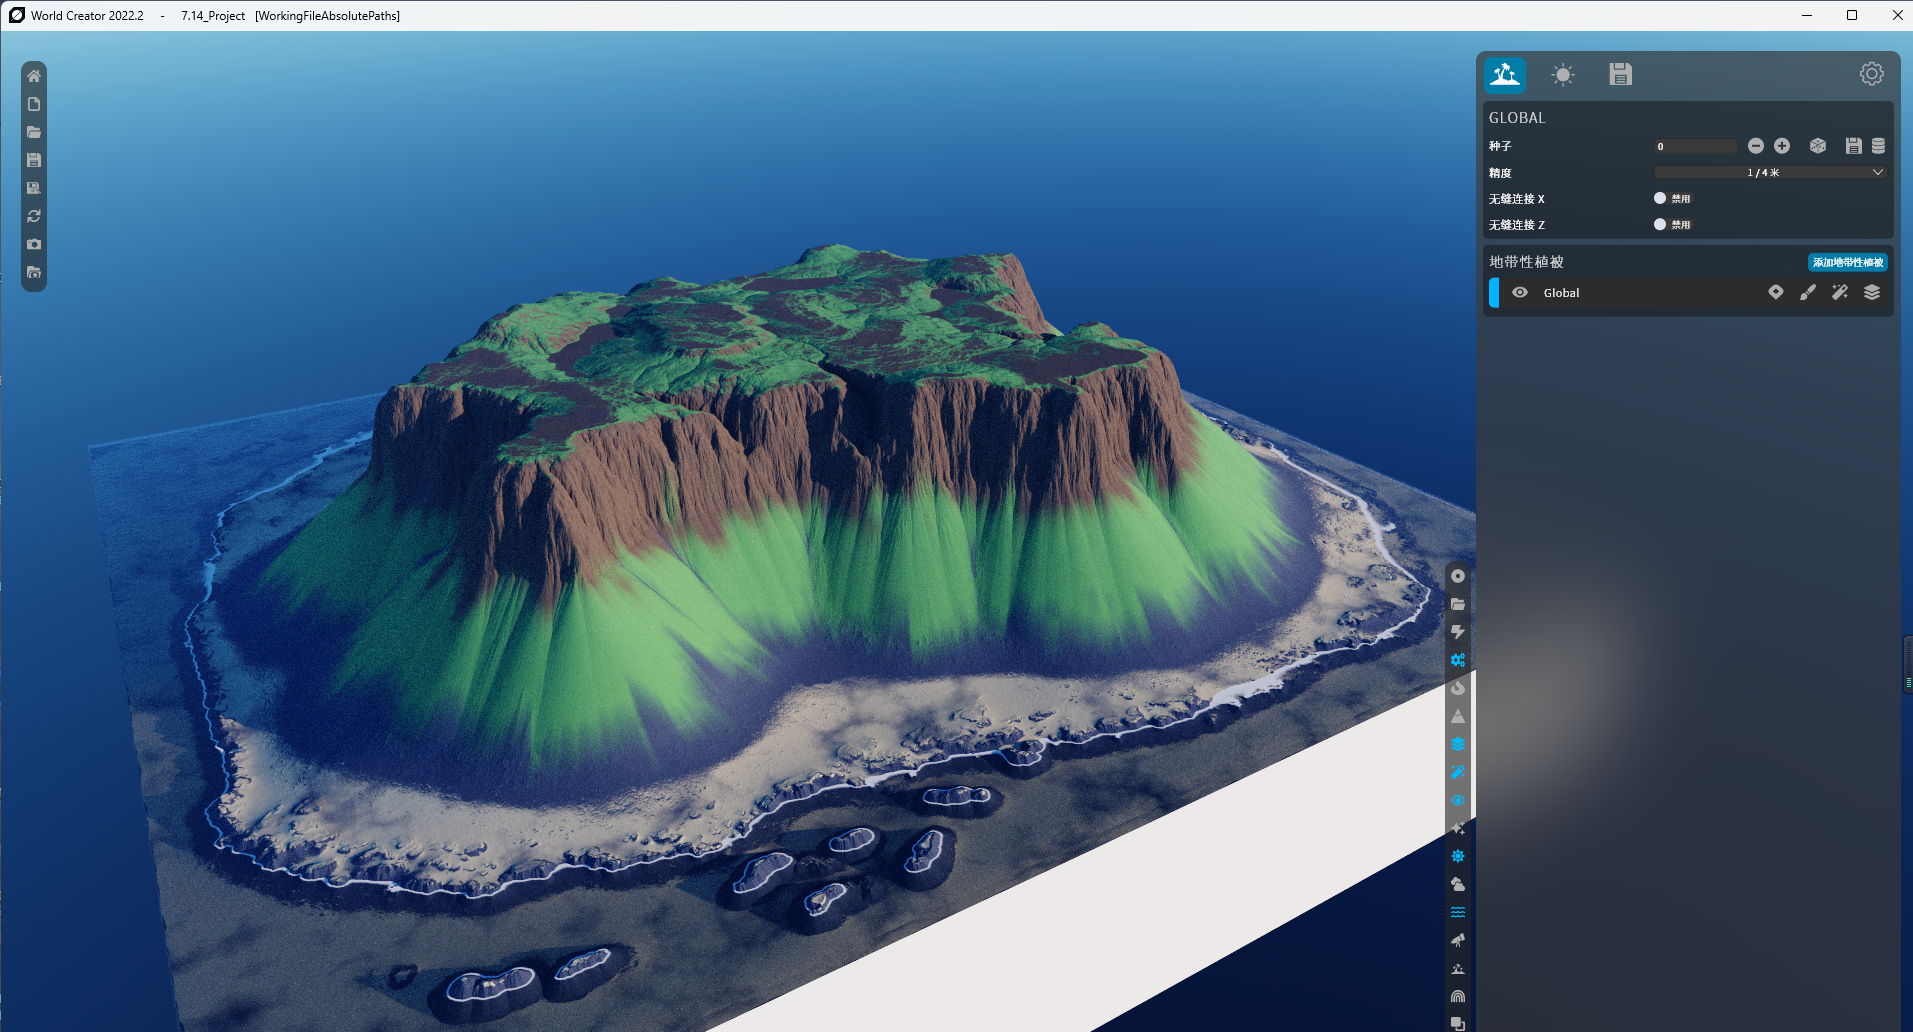The image size is (1913, 1032).
Task: Click the 添加地带性植被 button
Action: (1847, 262)
